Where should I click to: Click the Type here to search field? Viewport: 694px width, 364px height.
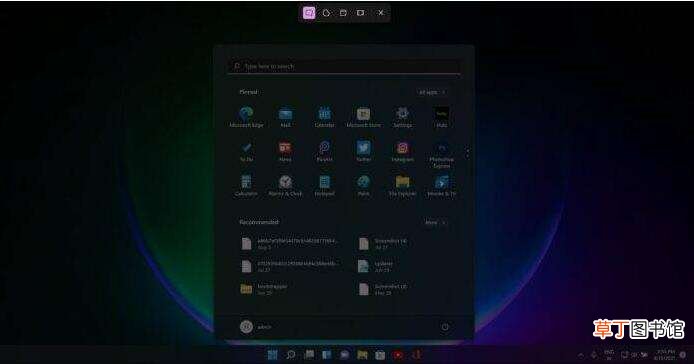[x=344, y=66]
